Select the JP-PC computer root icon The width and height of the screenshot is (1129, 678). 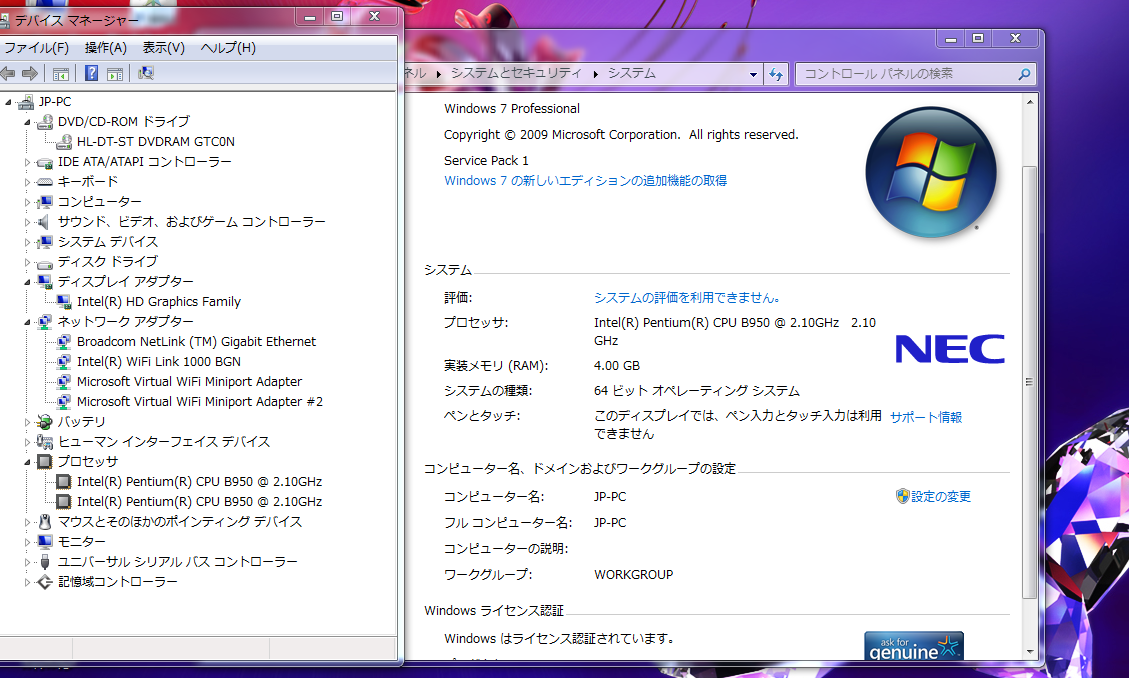coord(26,101)
